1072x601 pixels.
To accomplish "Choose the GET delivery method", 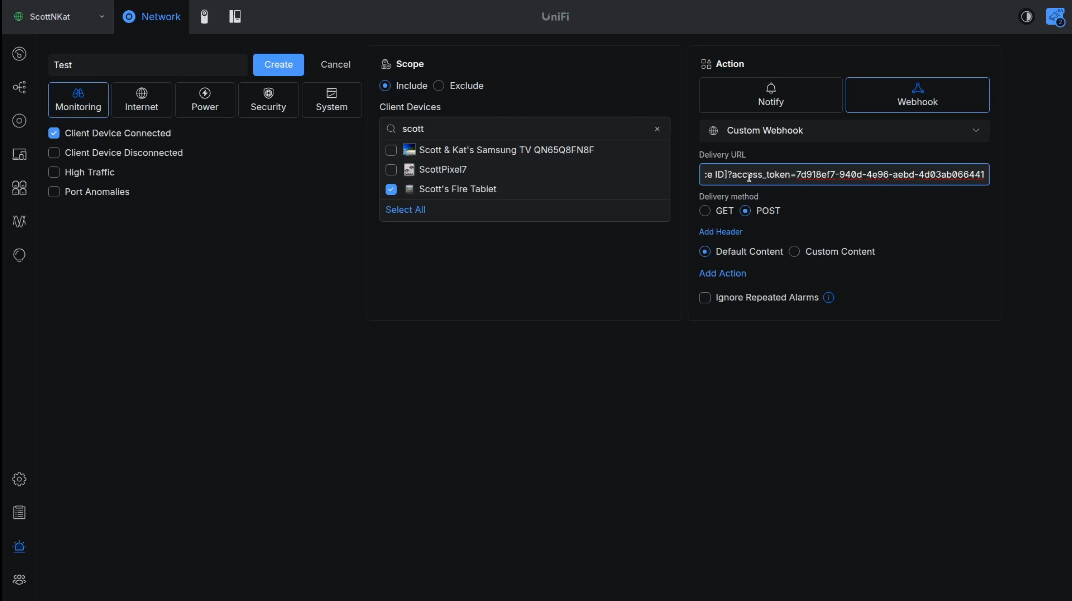I will (x=706, y=211).
